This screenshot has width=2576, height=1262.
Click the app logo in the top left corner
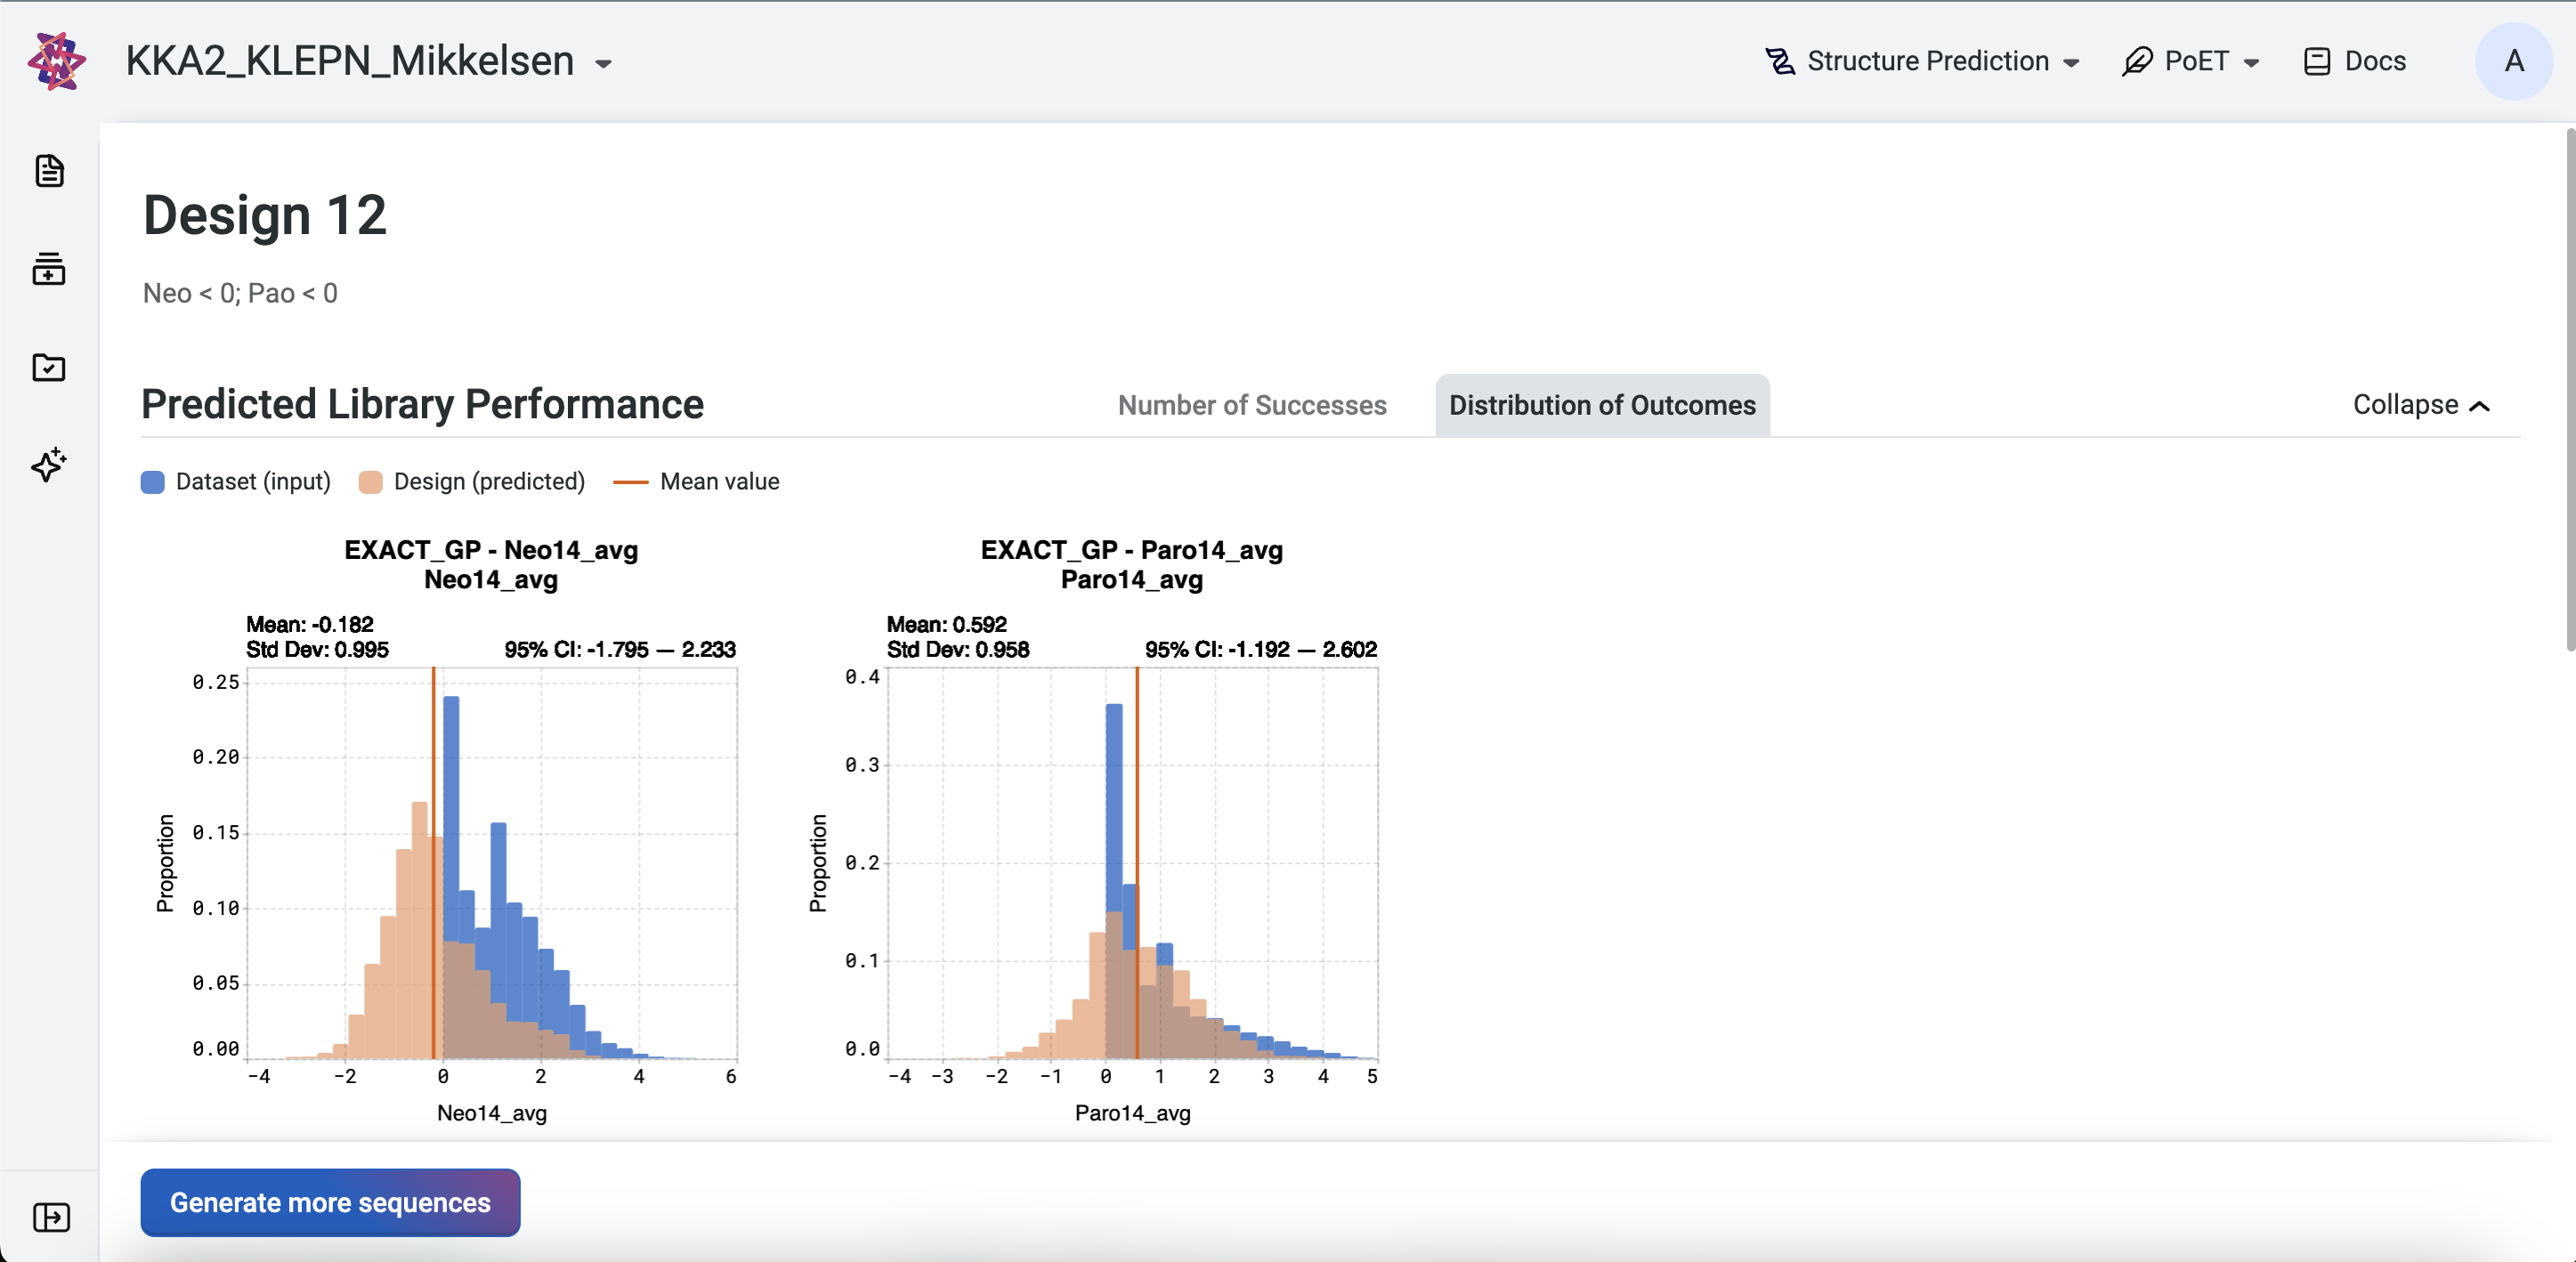(x=55, y=61)
